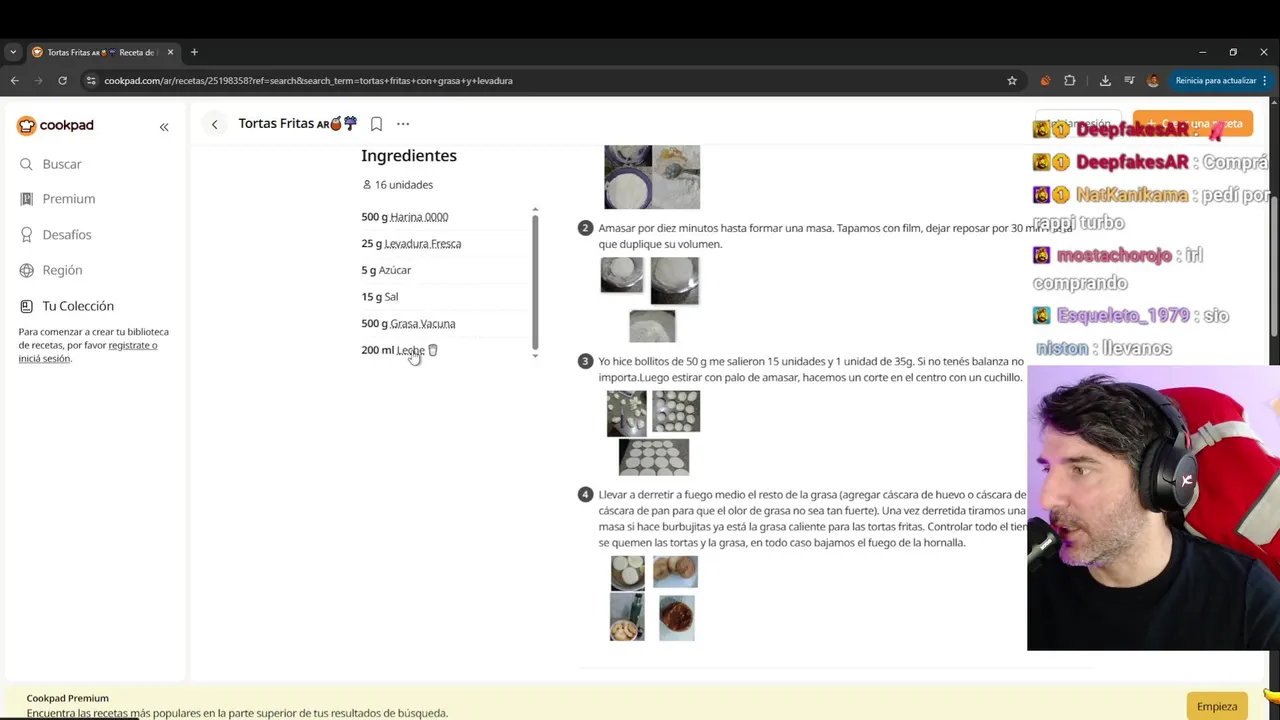This screenshot has width=1280, height=720.
Task: Click the trash icon next to Leche
Action: (x=433, y=350)
